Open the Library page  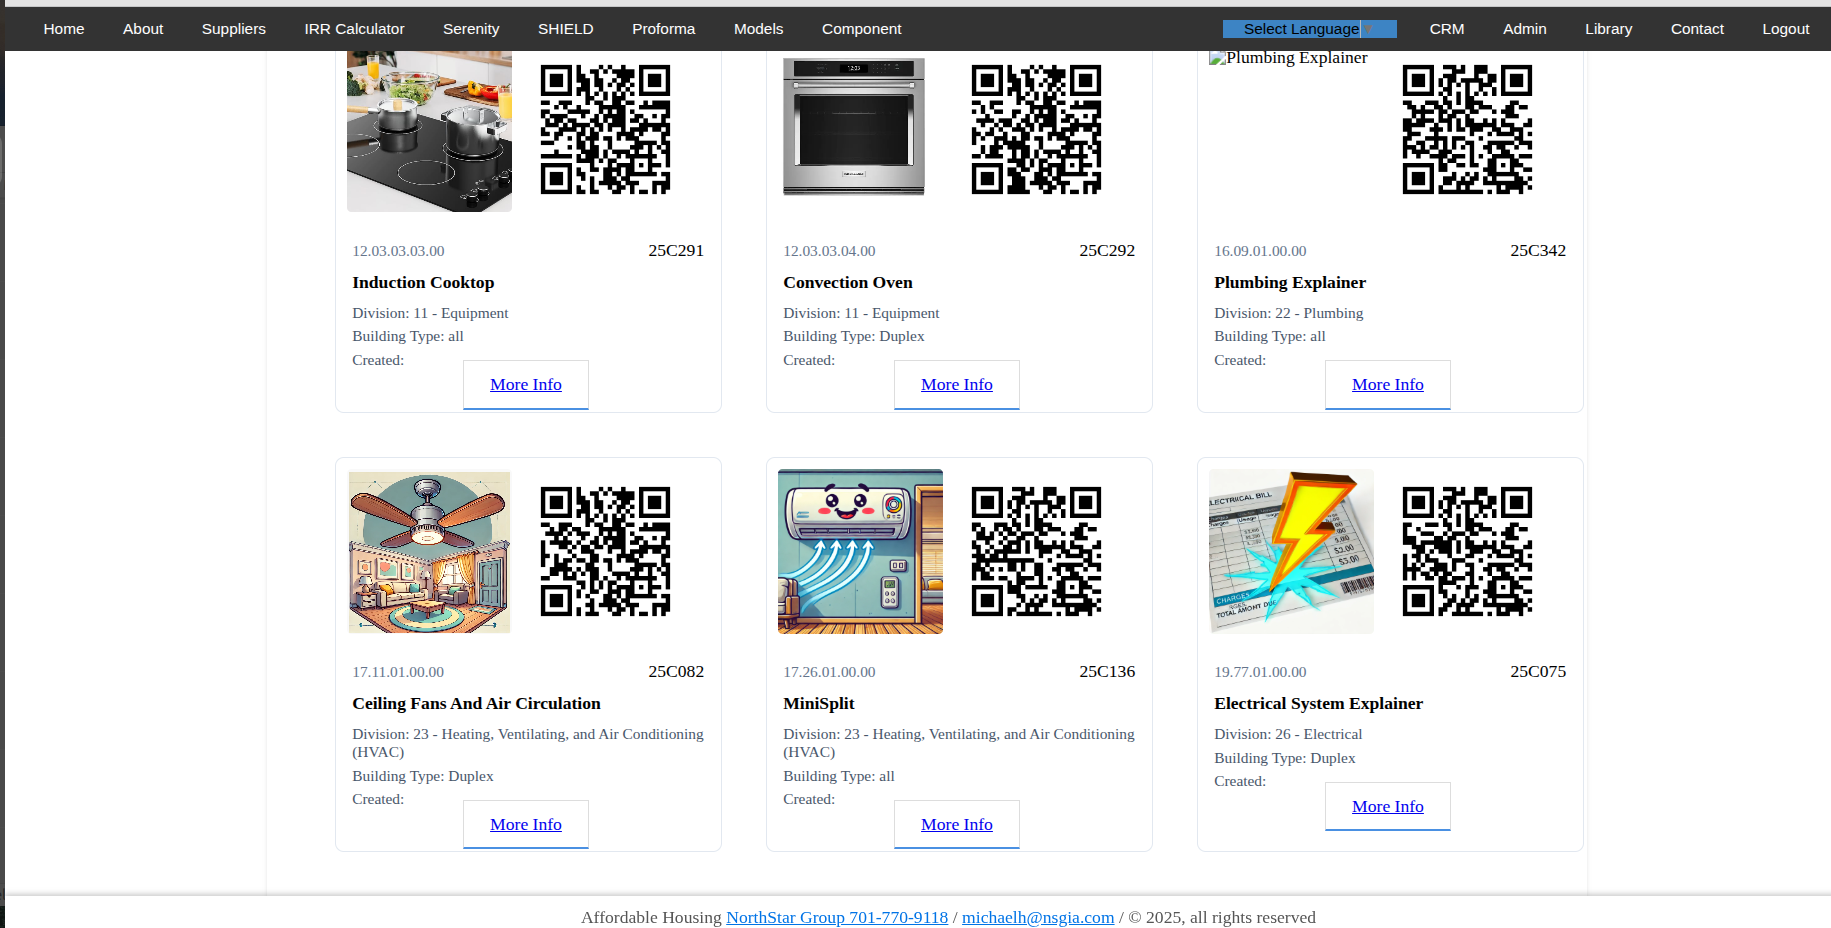point(1608,29)
